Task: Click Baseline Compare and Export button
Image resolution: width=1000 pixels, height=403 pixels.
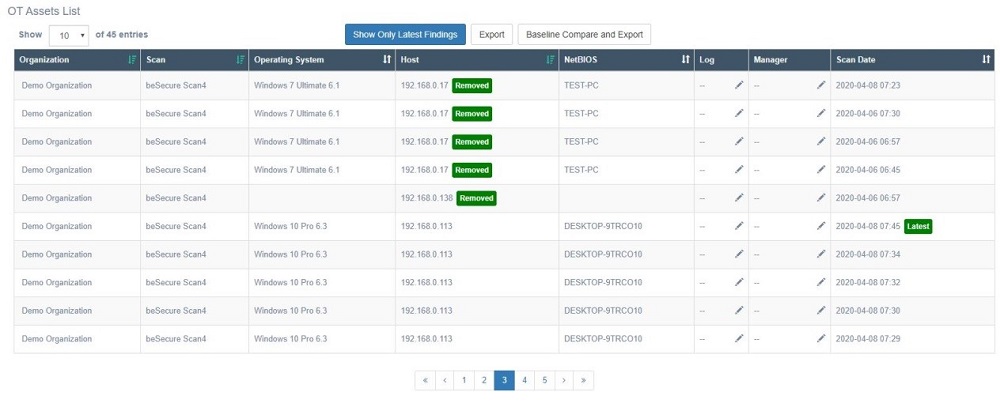Action: pos(584,35)
